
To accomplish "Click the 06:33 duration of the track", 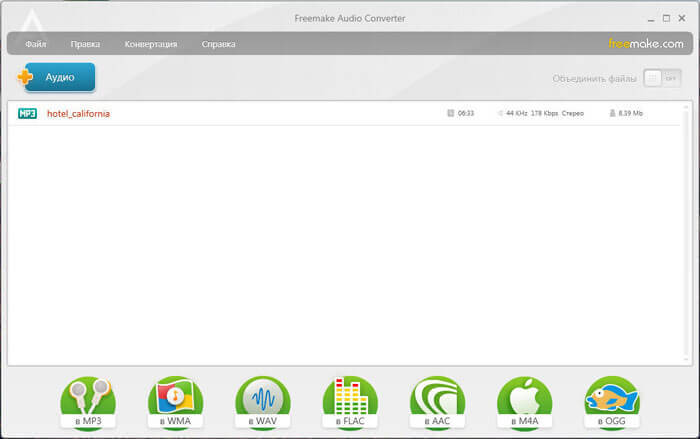I will (x=465, y=114).
